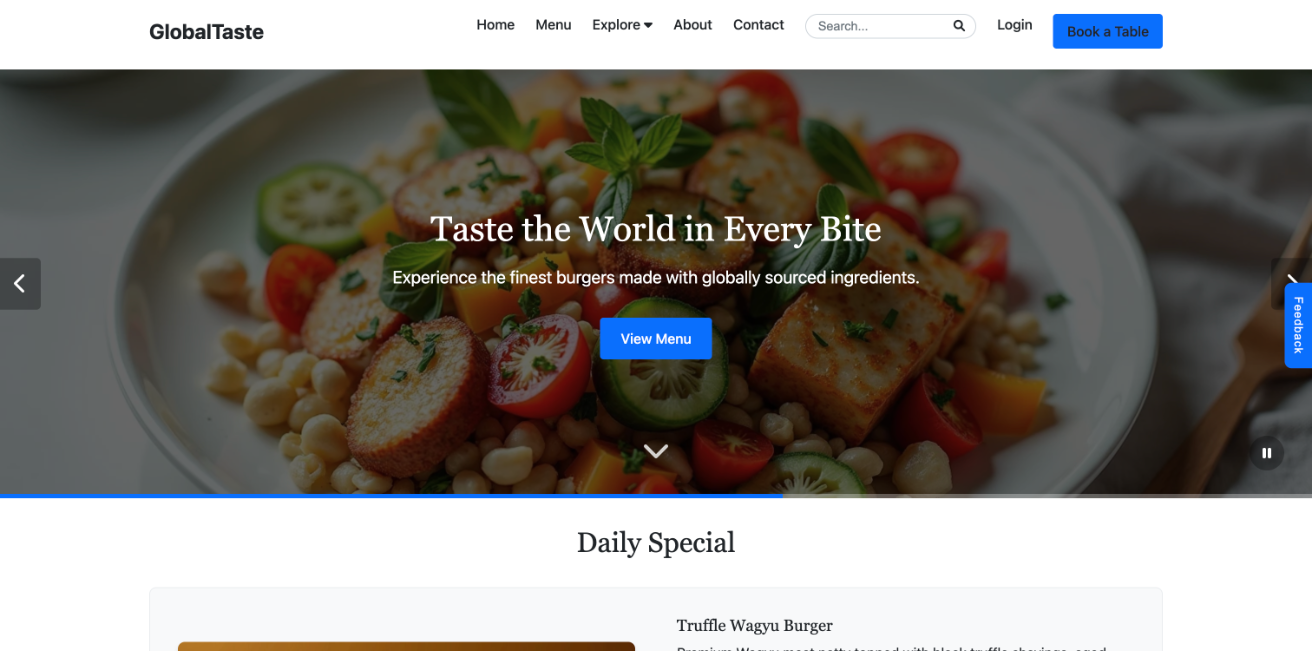
Task: Open the Contact page link
Action: [x=758, y=25]
